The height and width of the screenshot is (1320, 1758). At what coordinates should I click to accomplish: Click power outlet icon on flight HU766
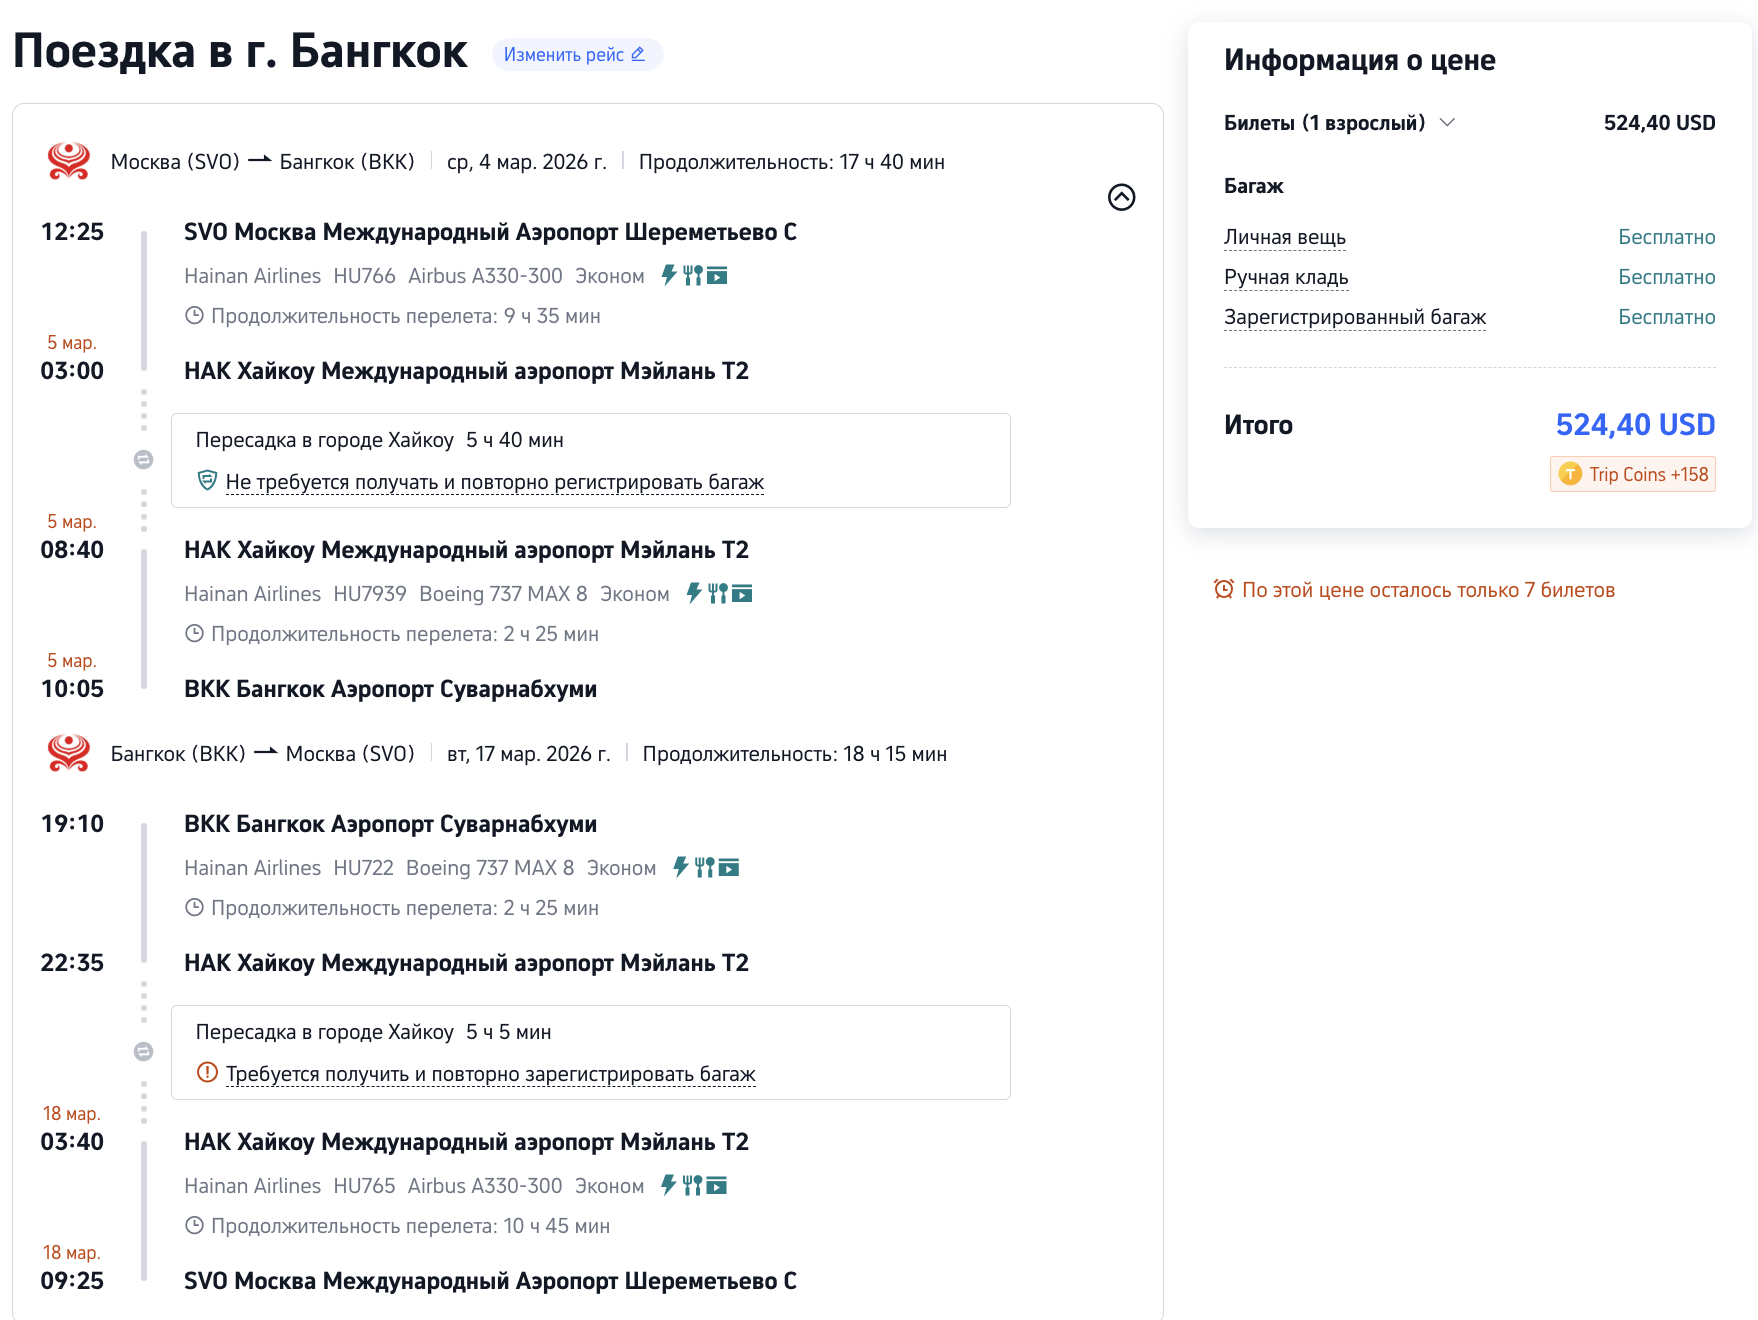(669, 275)
